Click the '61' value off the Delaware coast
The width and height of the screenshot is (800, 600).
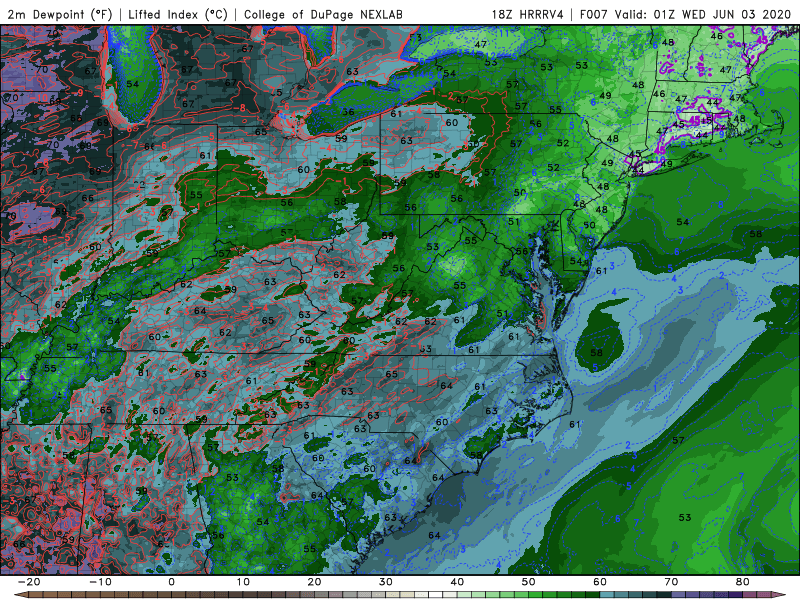coord(602,271)
